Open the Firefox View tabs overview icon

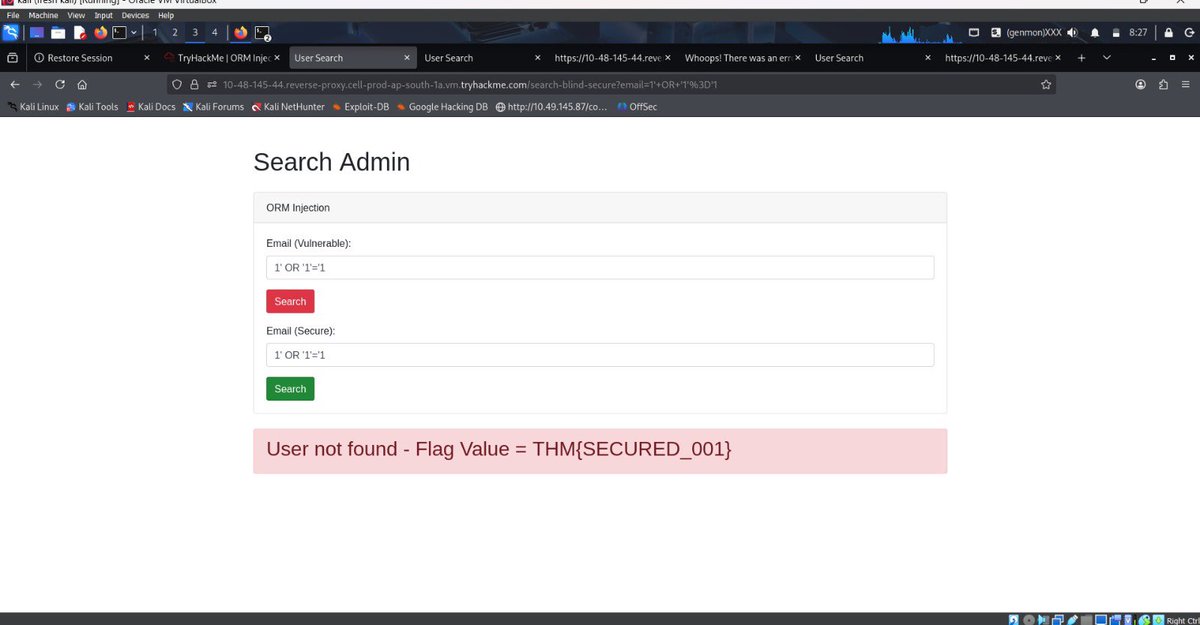12,58
